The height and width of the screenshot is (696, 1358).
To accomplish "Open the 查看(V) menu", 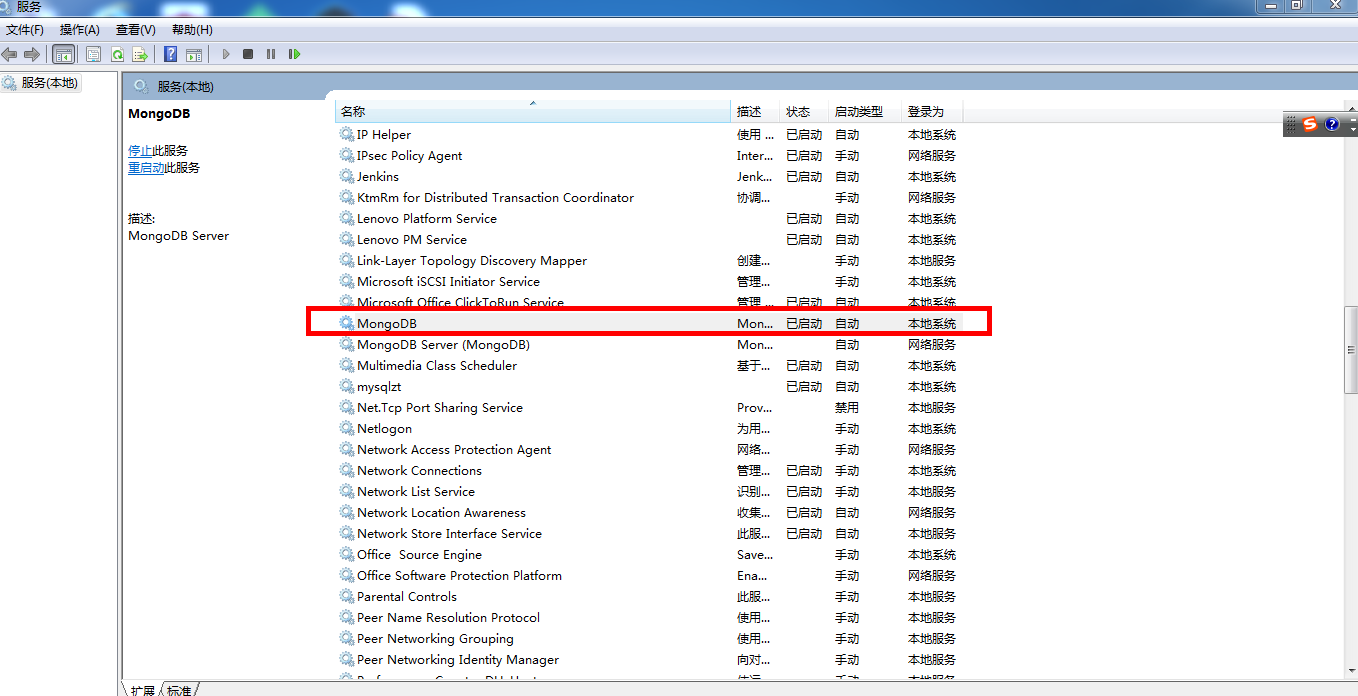I will tap(136, 30).
